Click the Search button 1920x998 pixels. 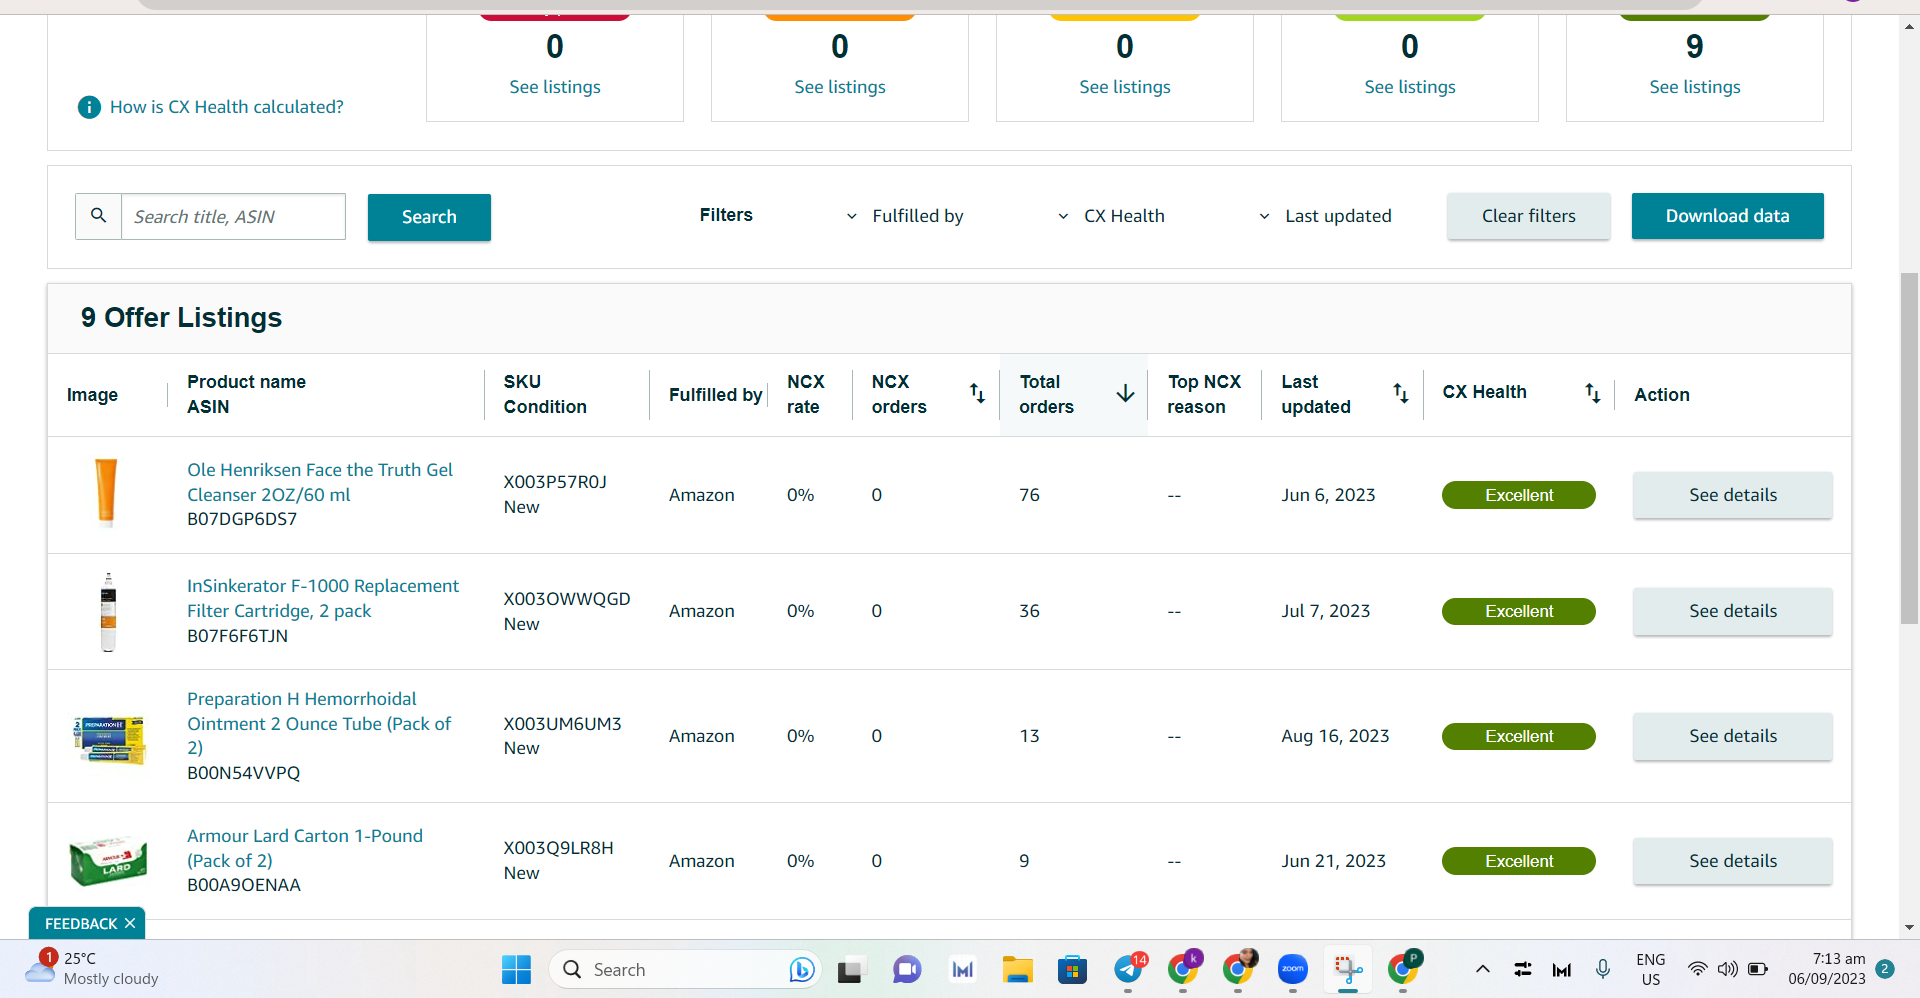pyautogui.click(x=429, y=217)
